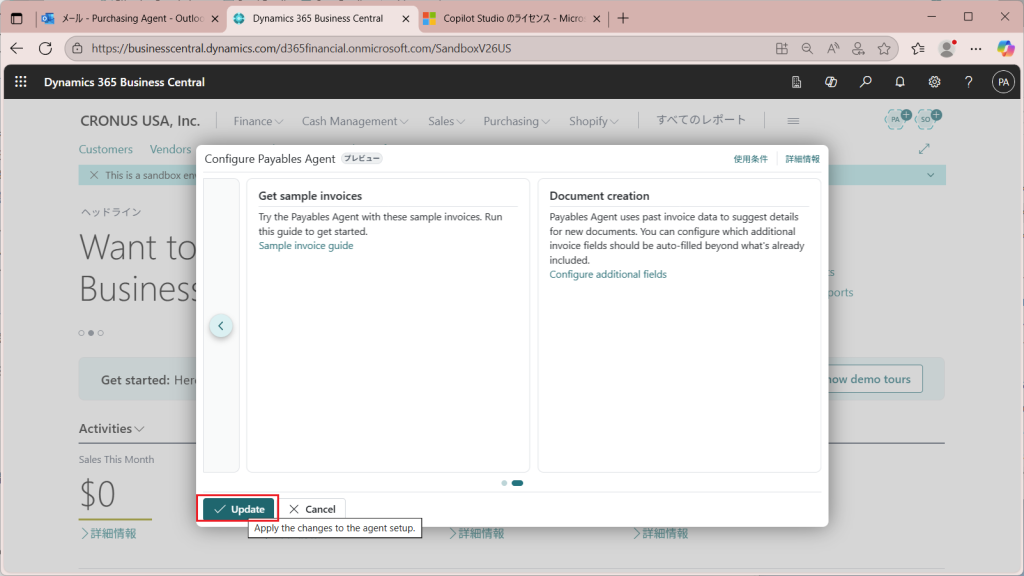
Task: Select the SO agent icon under header
Action: coord(927,119)
